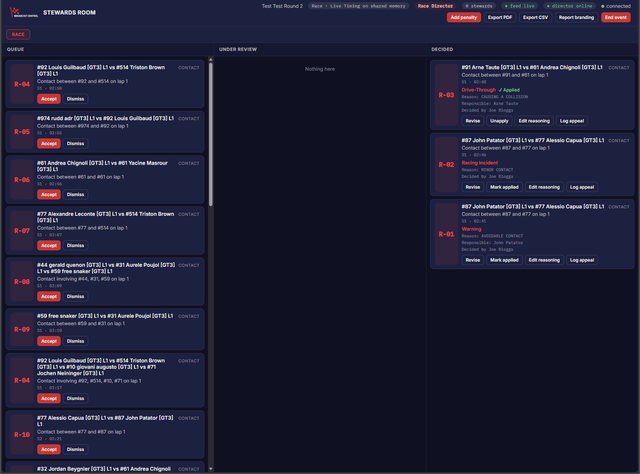Screen dimensions: 640x474
Task: Click the R-08 badge in the Queue
Action: point(22,282)
